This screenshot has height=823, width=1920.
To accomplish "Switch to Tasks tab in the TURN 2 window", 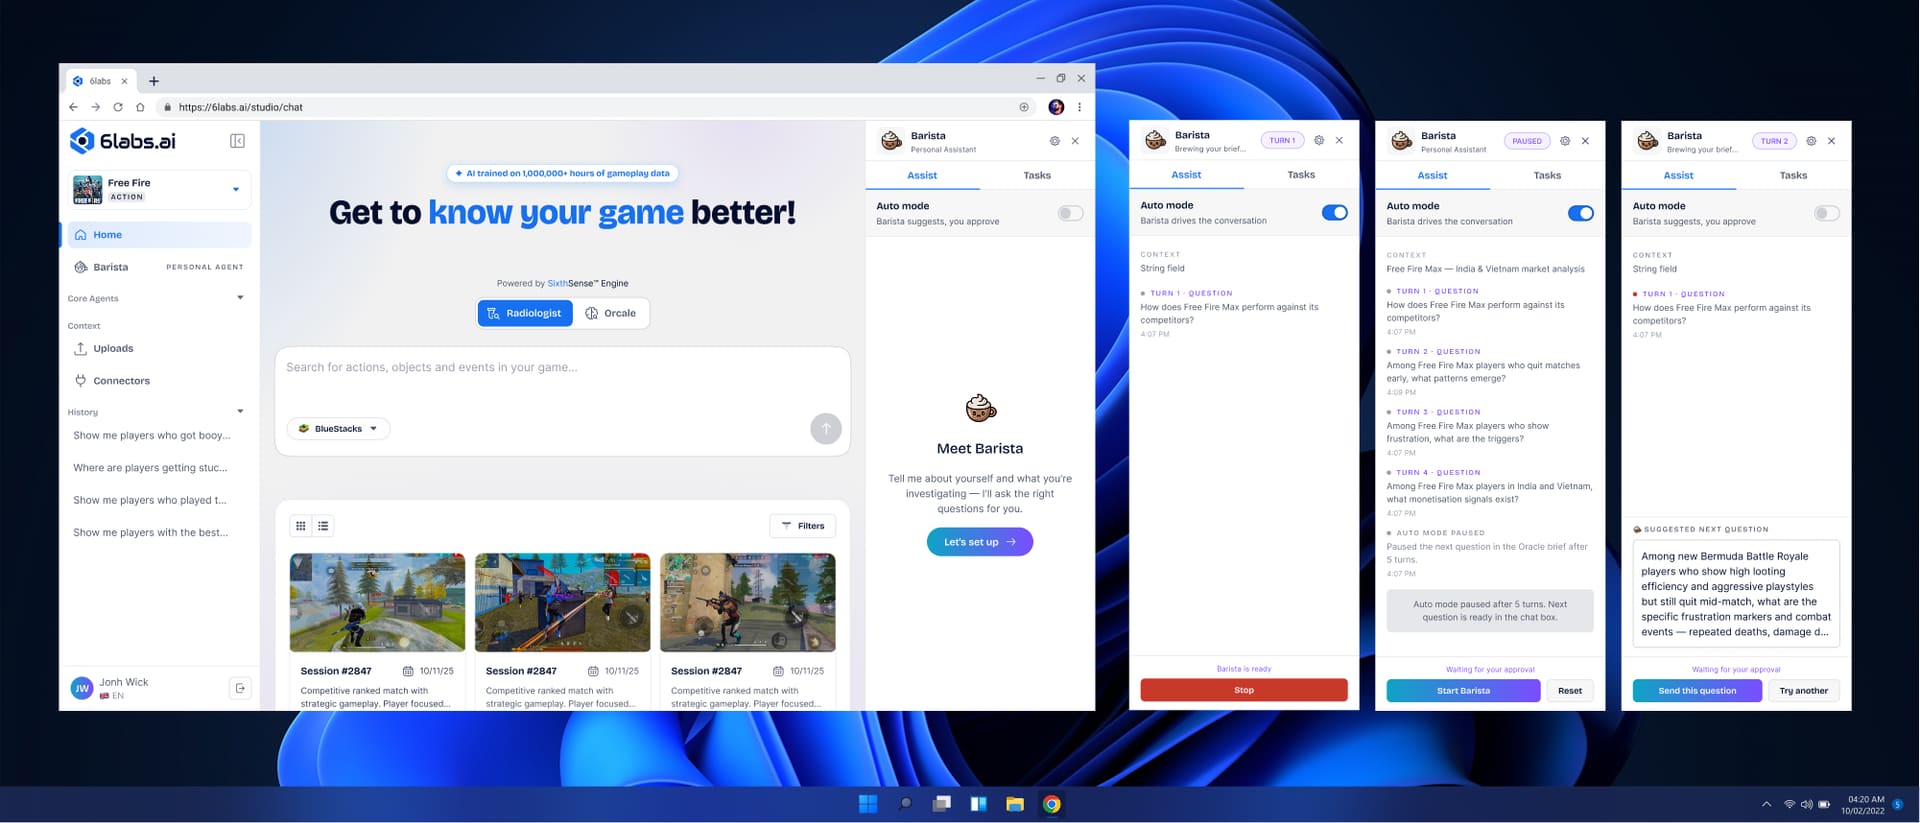I will tap(1793, 176).
